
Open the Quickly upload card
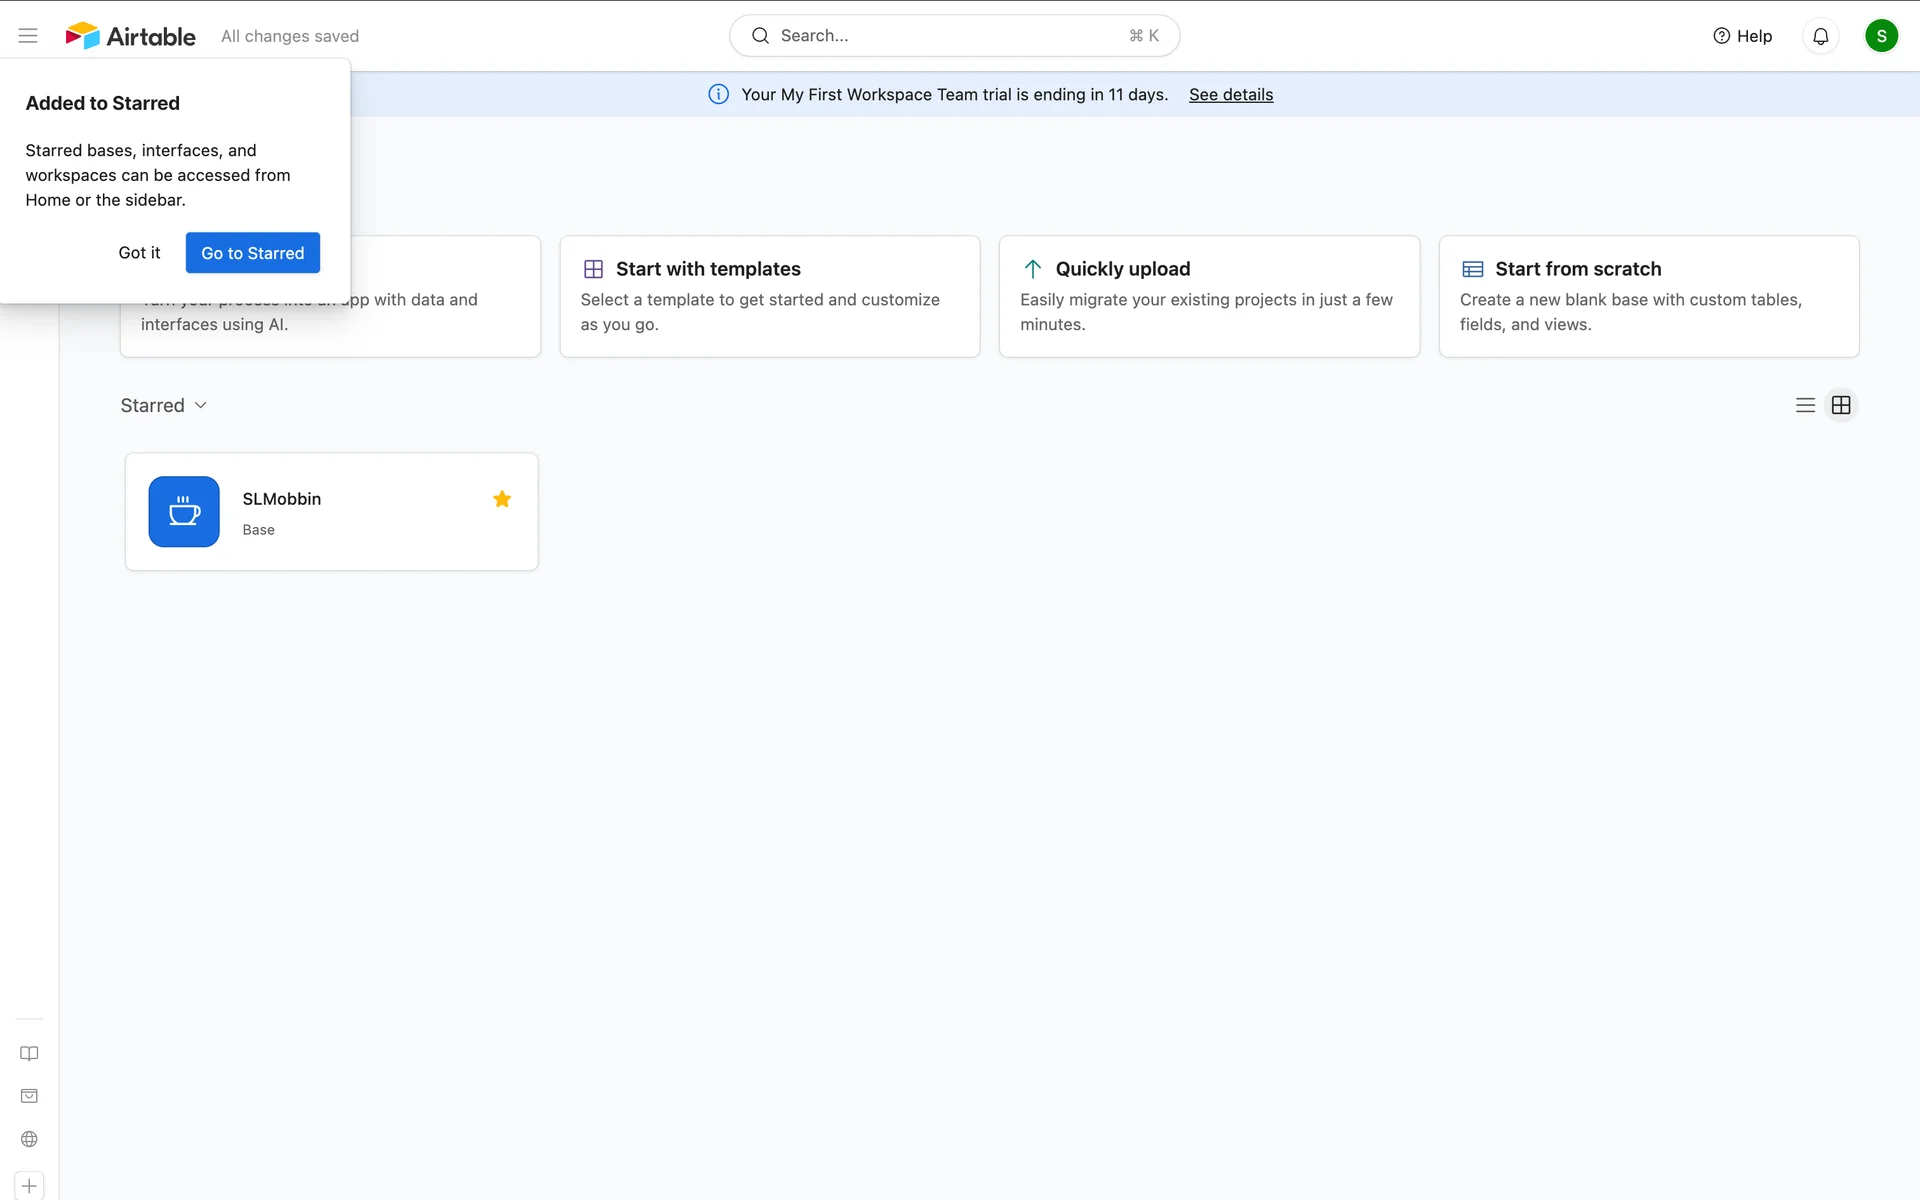(x=1208, y=296)
